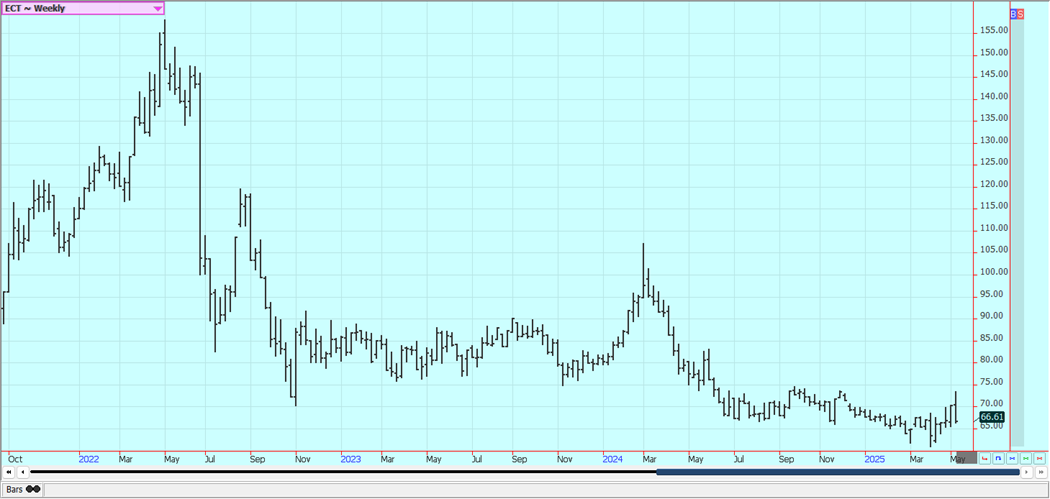Click the 2025 year label on time axis
Screen dimensions: 1050x499
(x=875, y=459)
